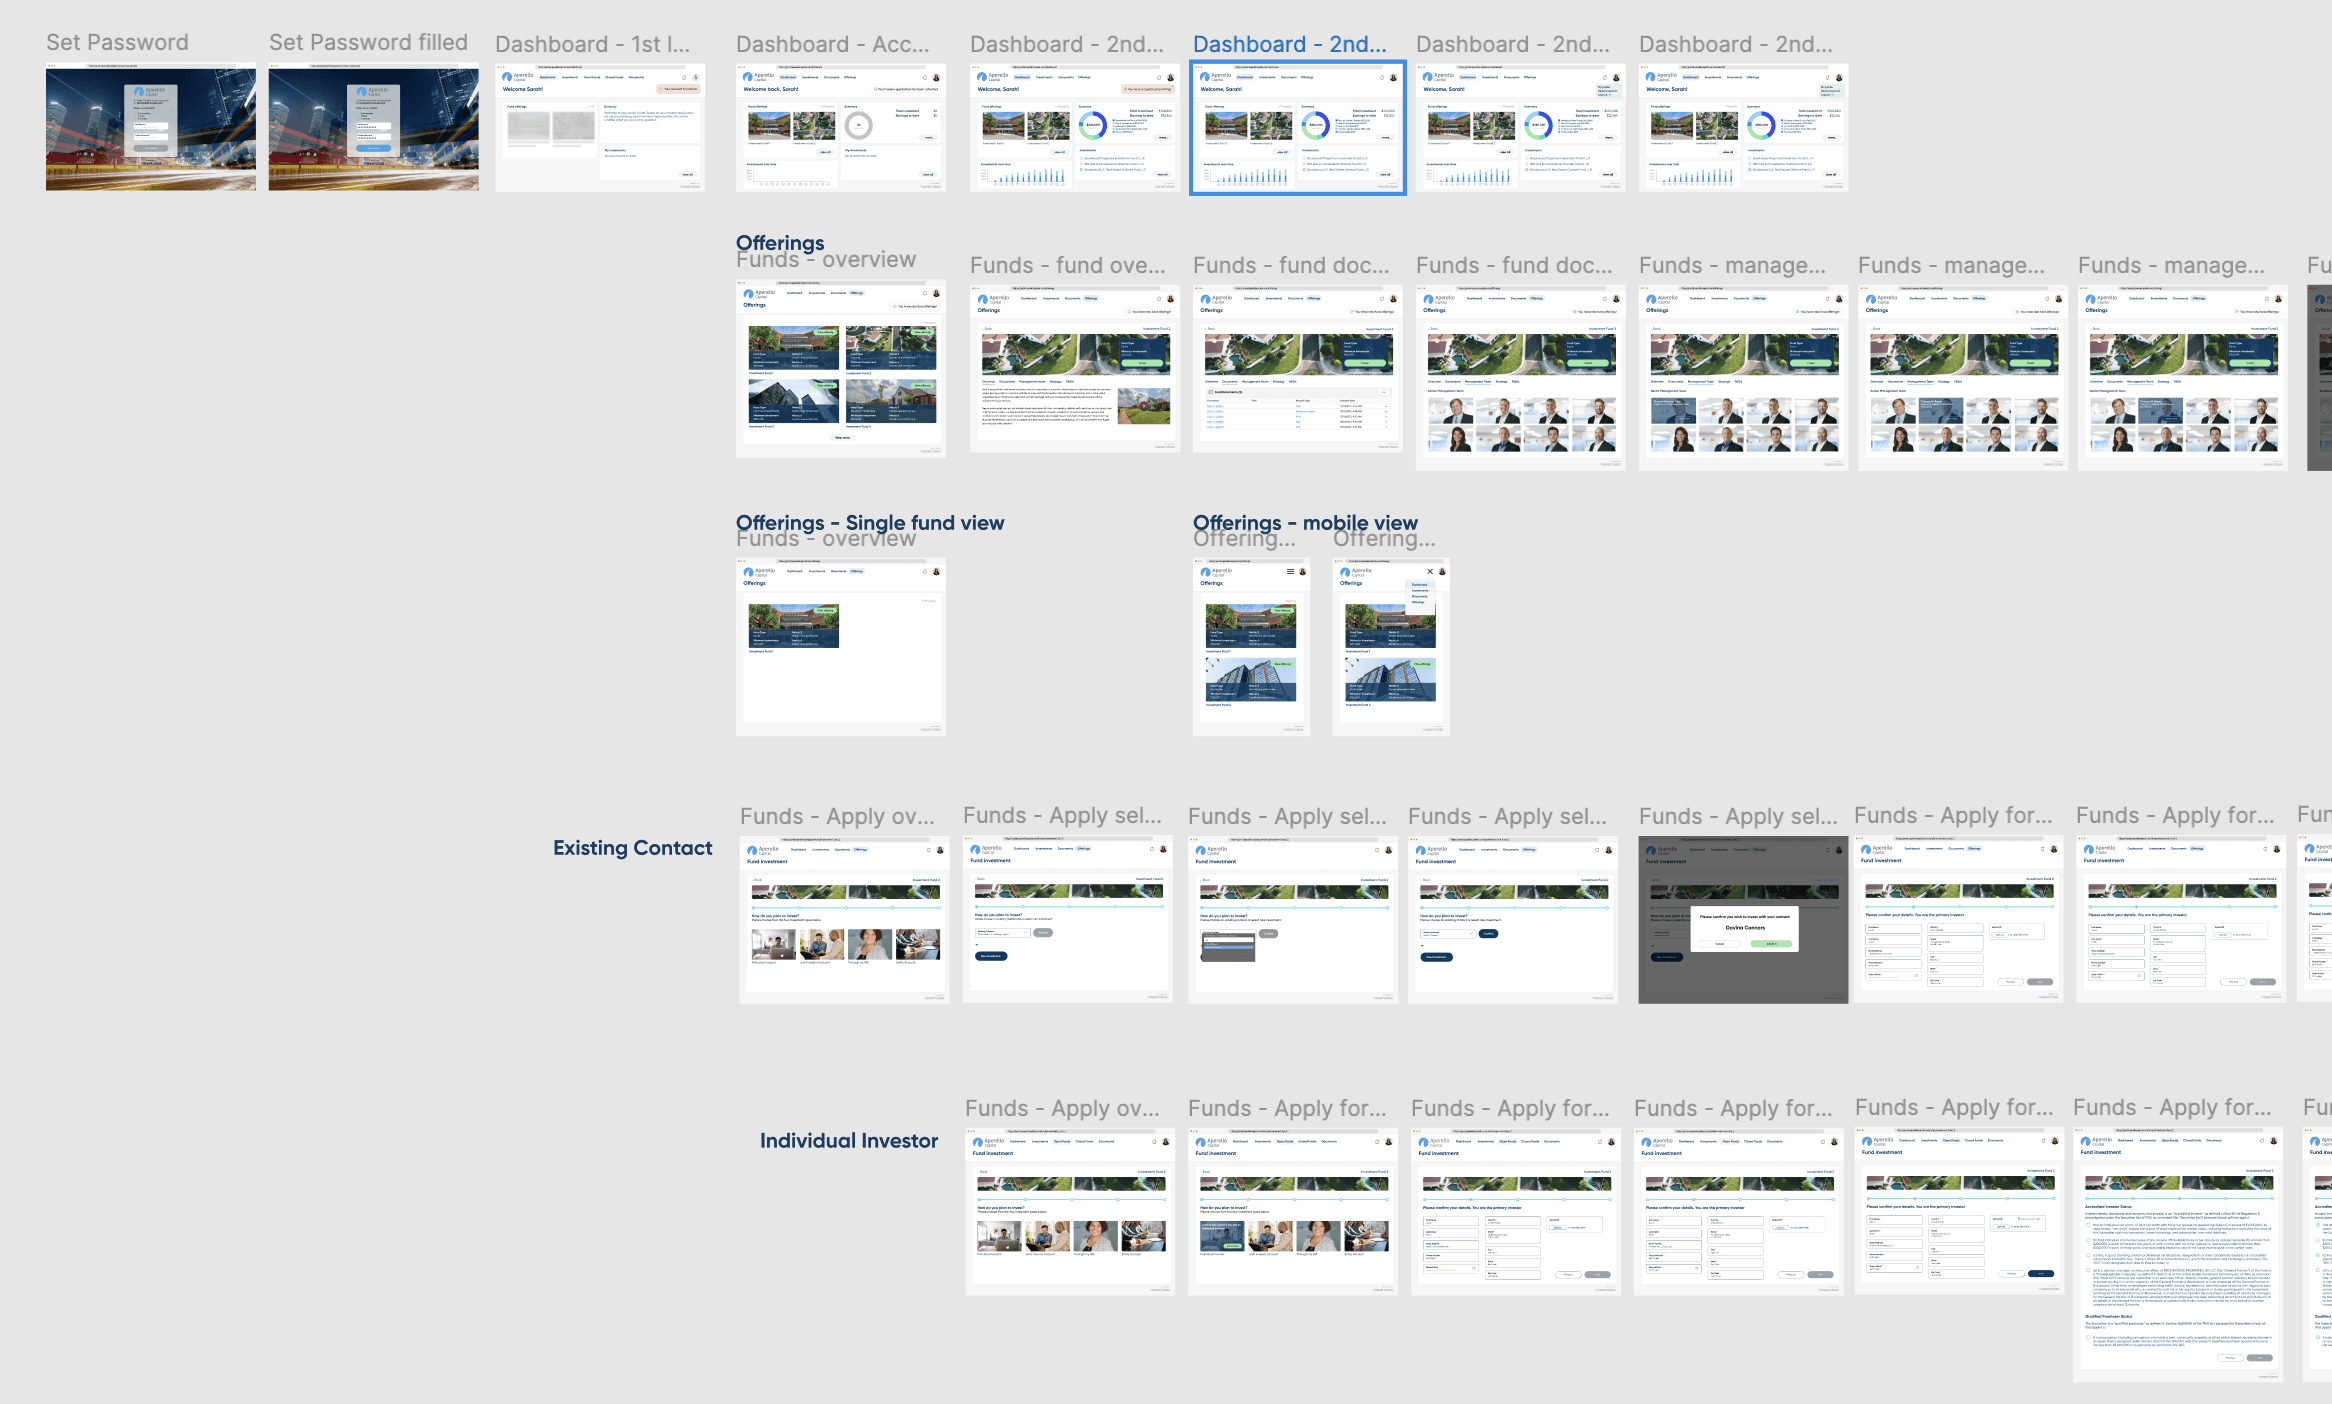Click hamburger menu icon in mobile Offerings frame

(1290, 572)
